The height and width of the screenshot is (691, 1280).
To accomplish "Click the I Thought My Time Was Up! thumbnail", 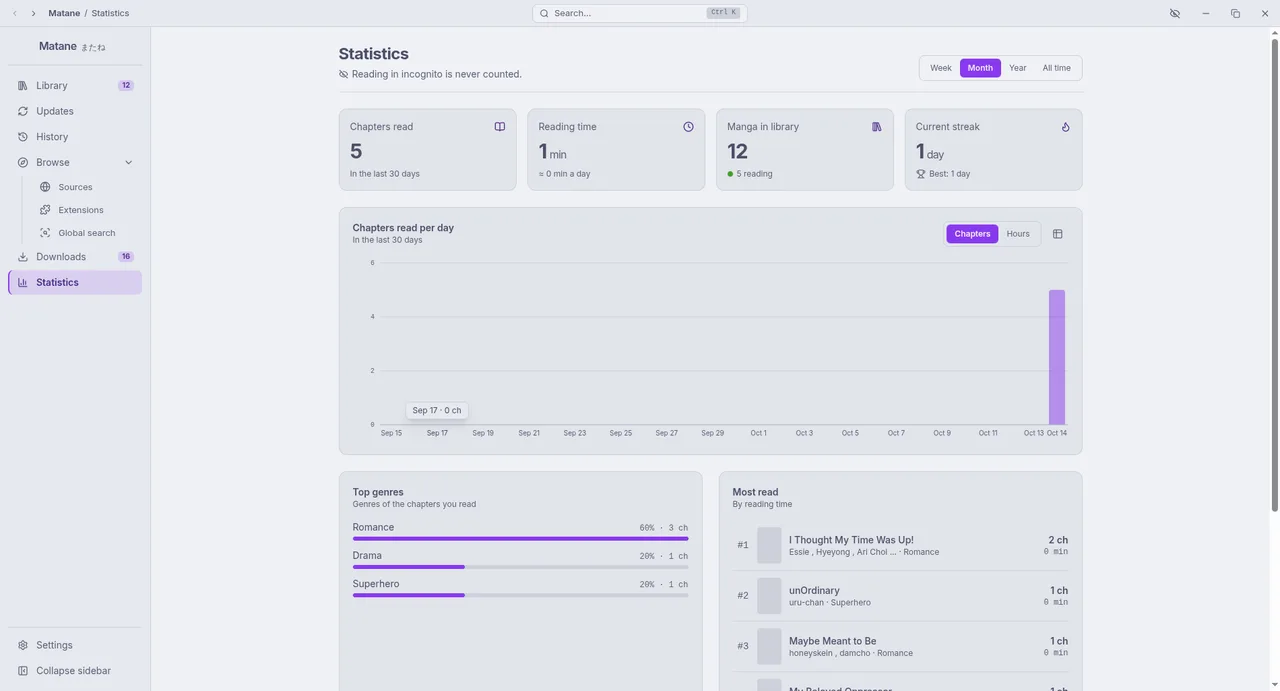I will (x=769, y=546).
